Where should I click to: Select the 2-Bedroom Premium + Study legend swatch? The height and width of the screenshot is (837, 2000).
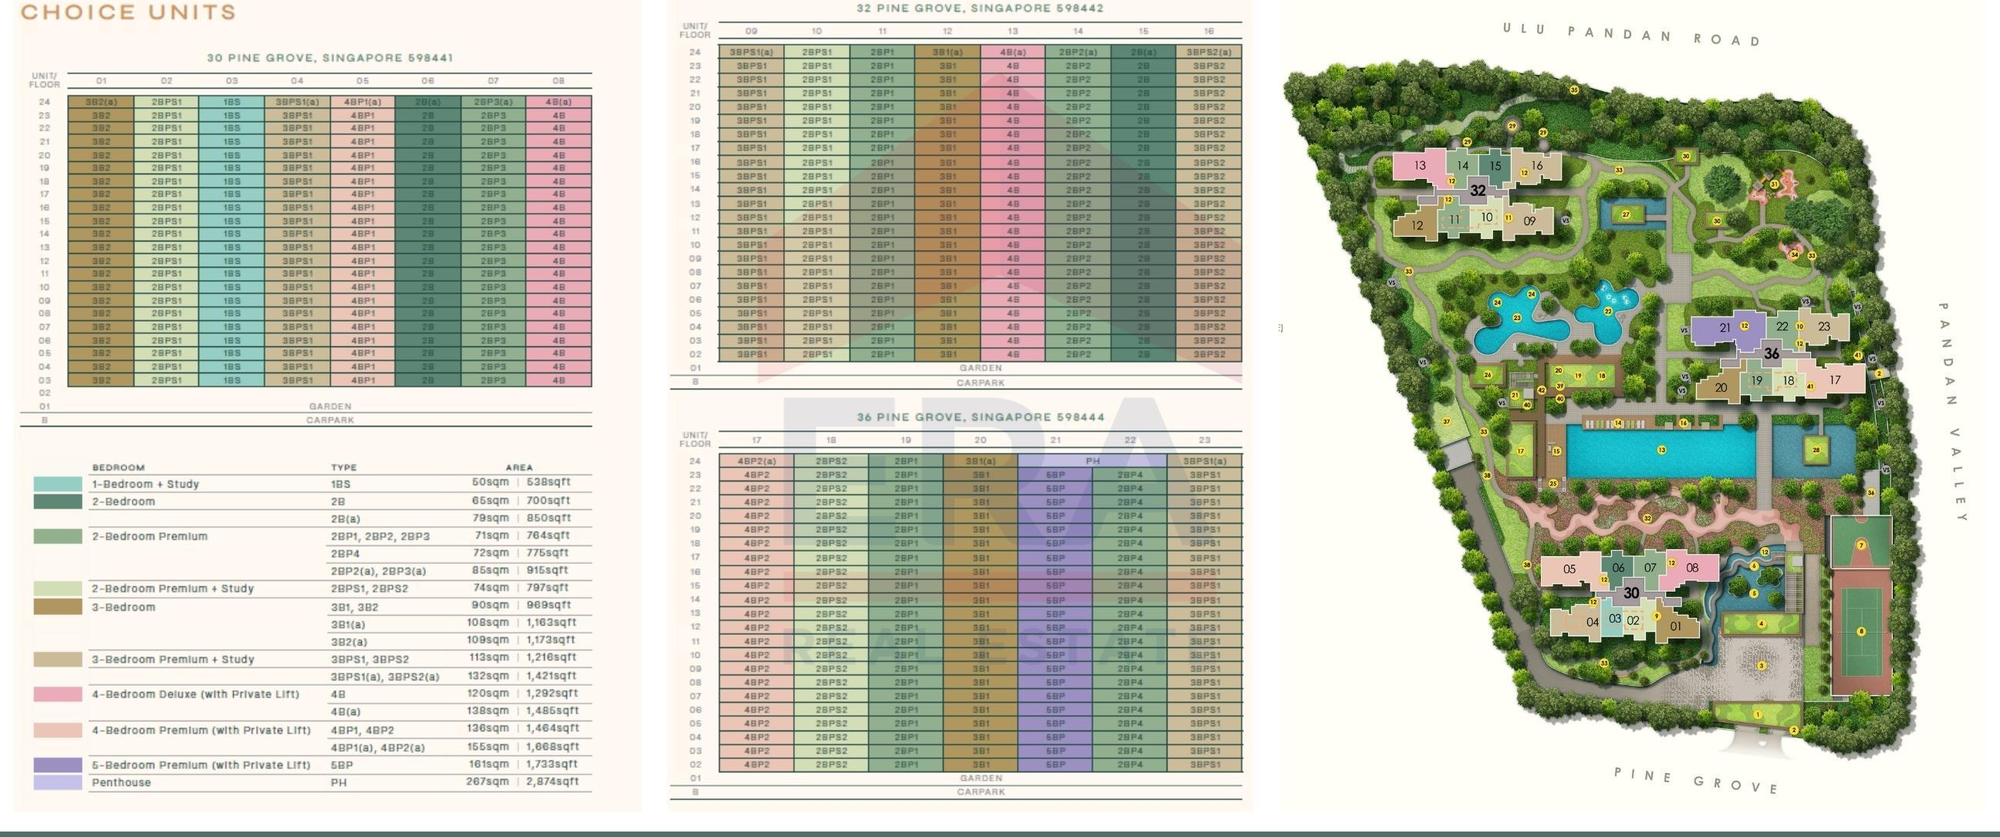[x=57, y=588]
